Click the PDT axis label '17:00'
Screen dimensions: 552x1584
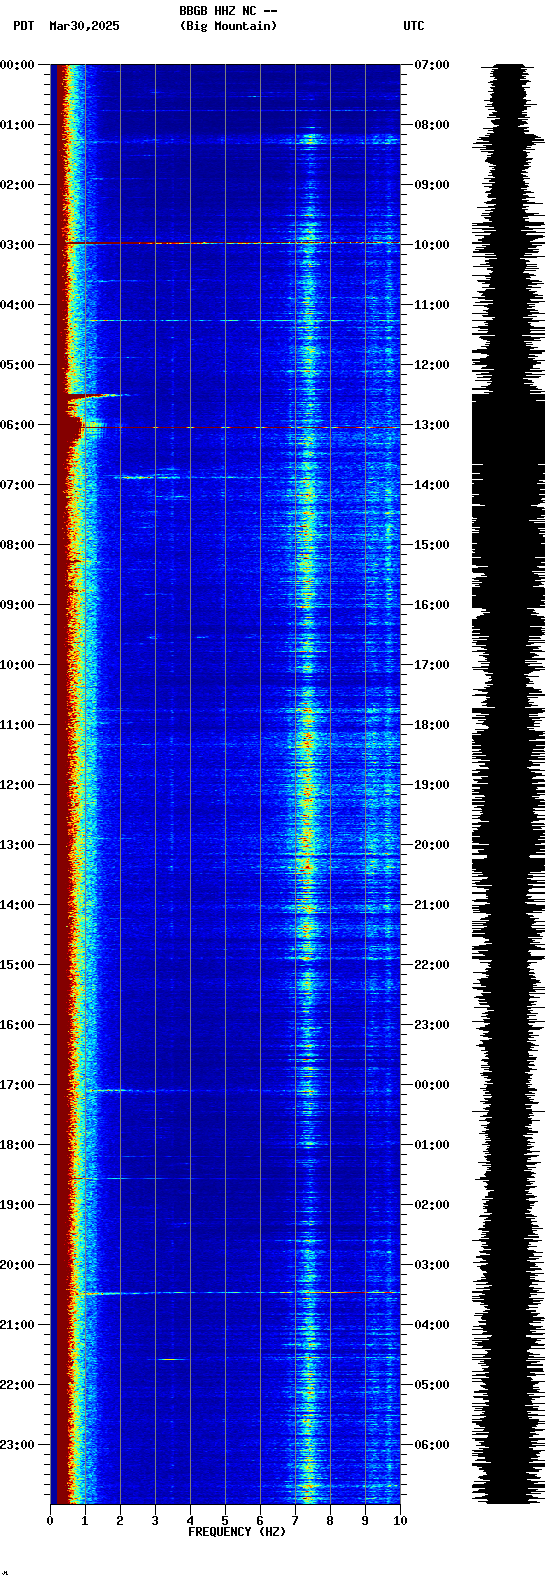click(x=17, y=1085)
